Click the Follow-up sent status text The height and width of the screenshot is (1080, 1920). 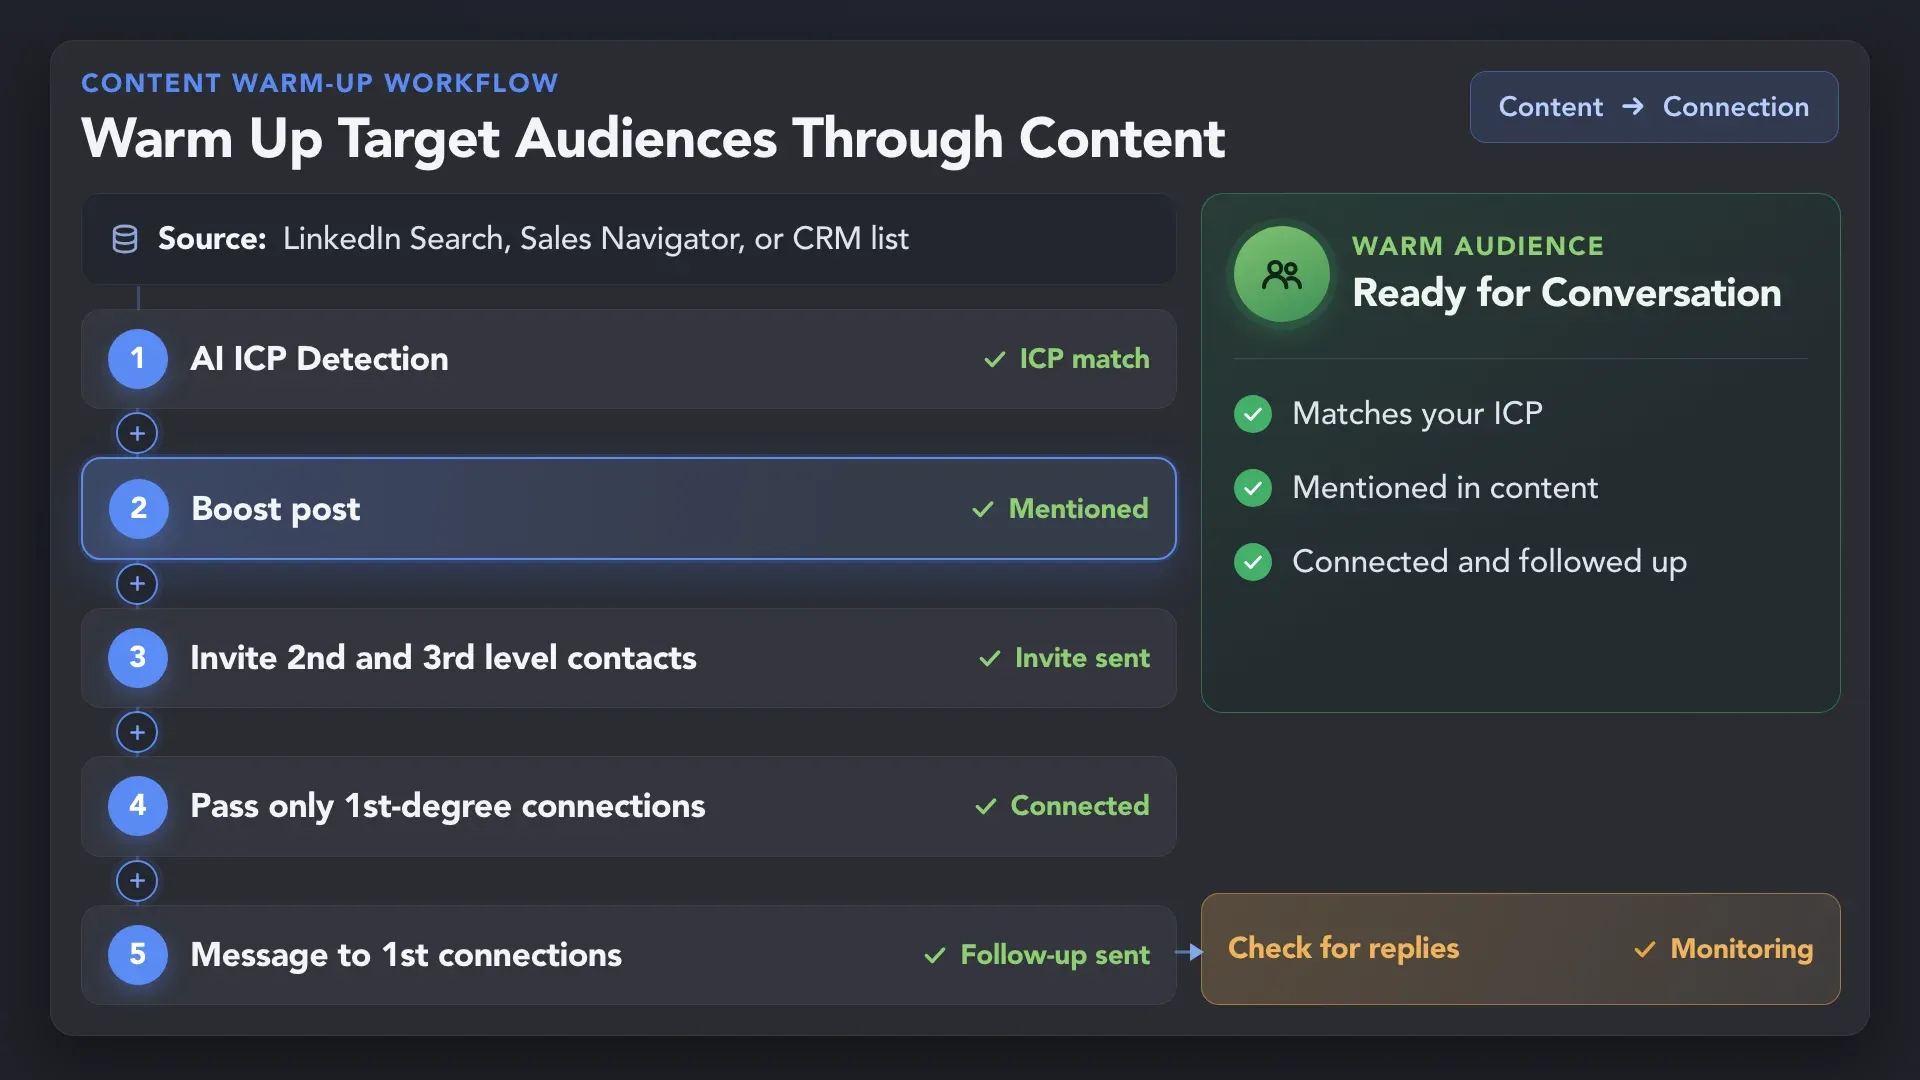(1055, 955)
